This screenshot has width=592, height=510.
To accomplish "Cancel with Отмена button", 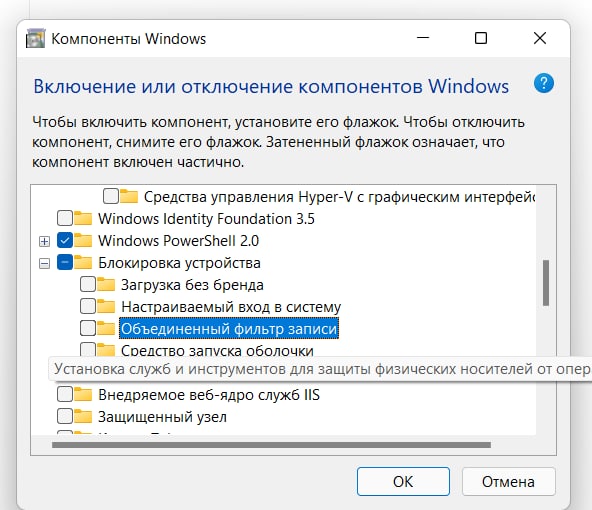I will pyautogui.click(x=508, y=481).
